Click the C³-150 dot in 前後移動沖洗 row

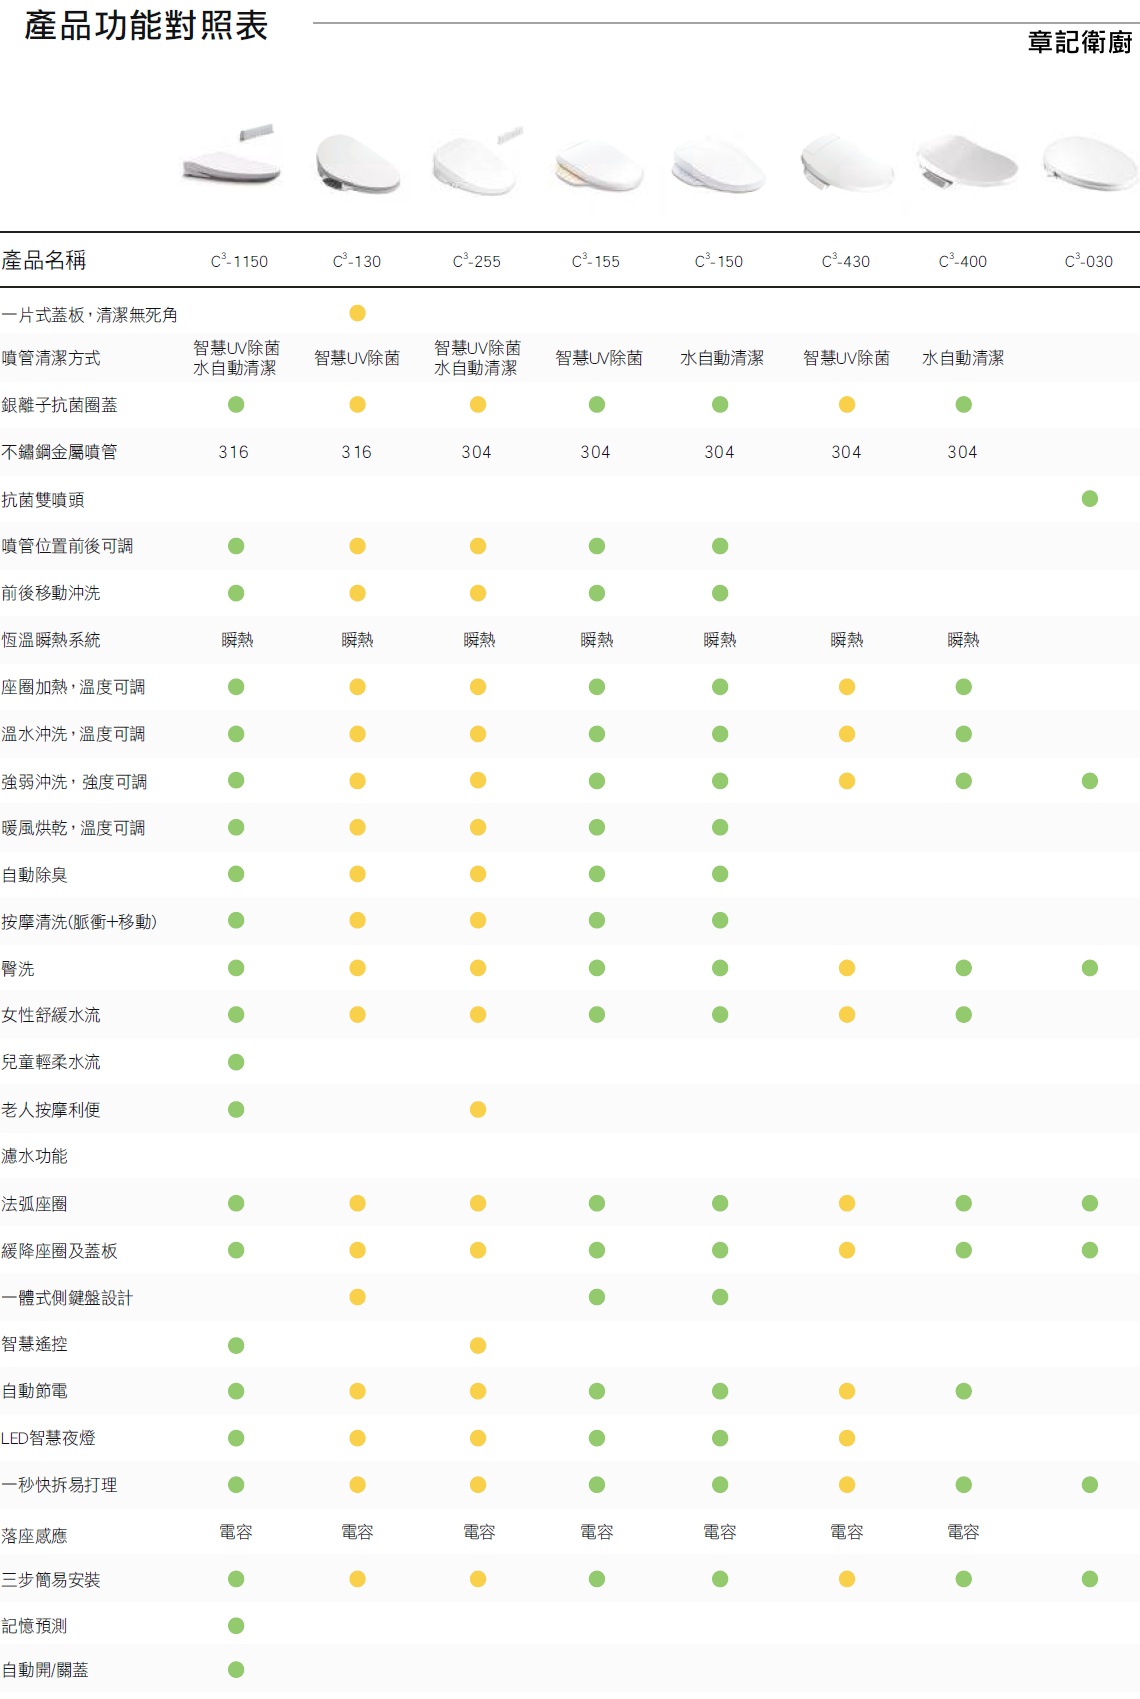click(720, 593)
